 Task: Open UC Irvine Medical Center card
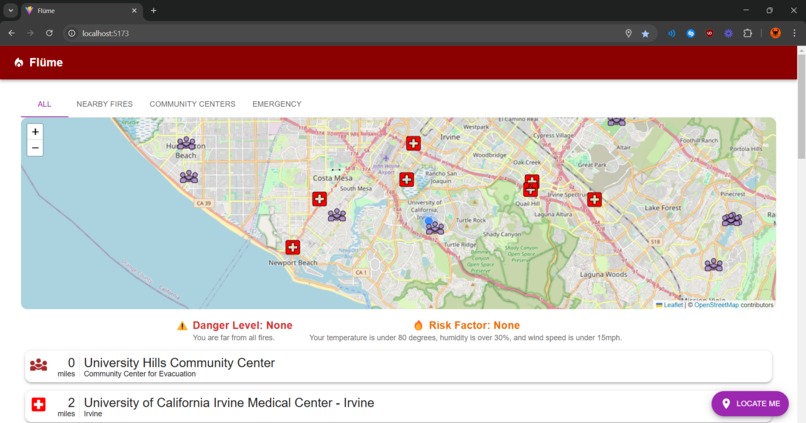[x=398, y=407]
